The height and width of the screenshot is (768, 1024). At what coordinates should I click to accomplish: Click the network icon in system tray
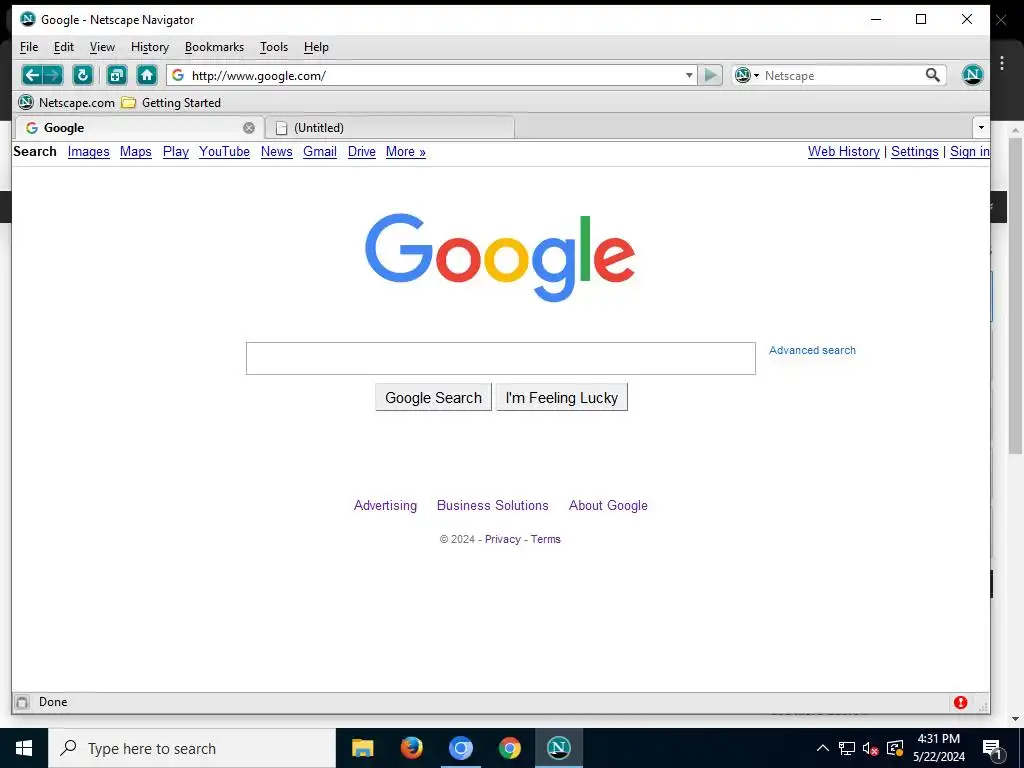[846, 748]
